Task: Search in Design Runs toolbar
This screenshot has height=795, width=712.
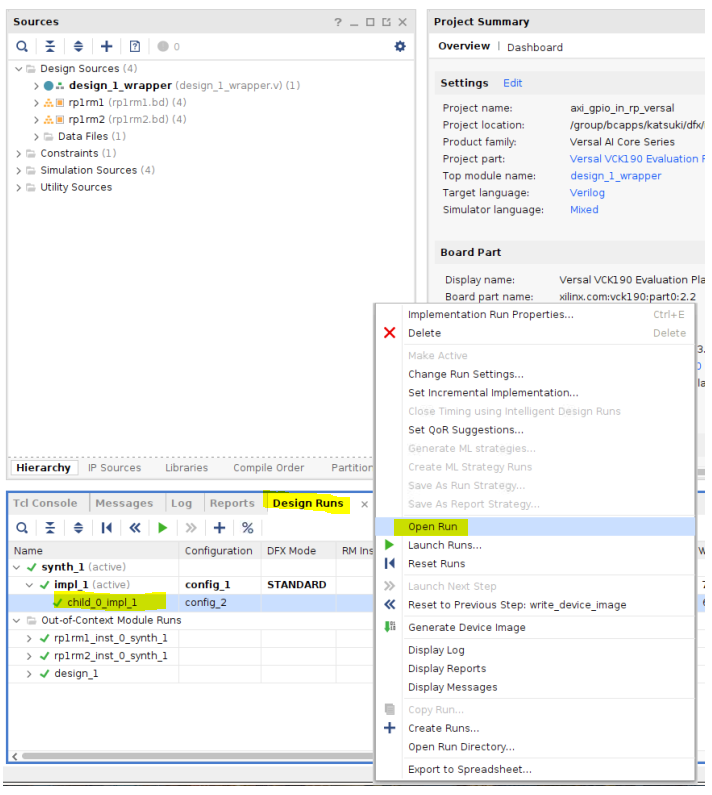Action: pos(22,528)
